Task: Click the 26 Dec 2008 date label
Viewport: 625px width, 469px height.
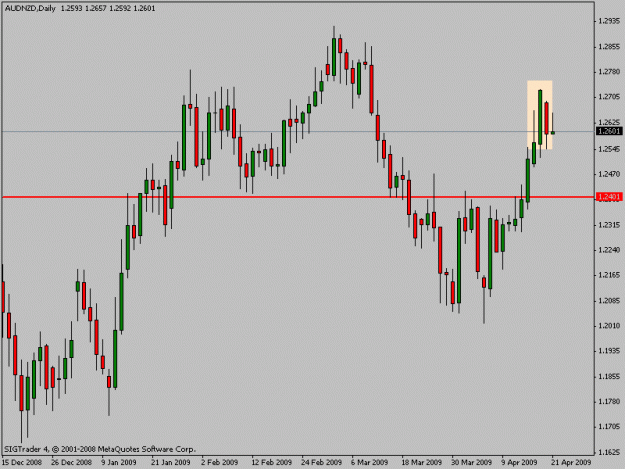Action: point(72,462)
